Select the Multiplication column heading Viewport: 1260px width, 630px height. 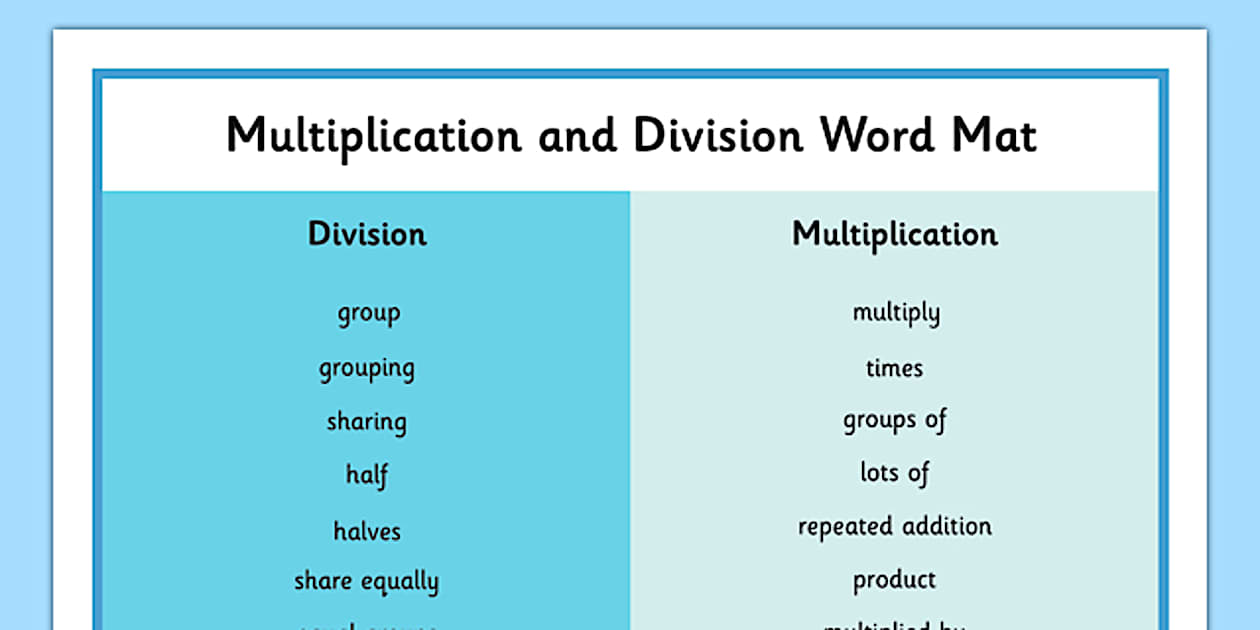894,234
